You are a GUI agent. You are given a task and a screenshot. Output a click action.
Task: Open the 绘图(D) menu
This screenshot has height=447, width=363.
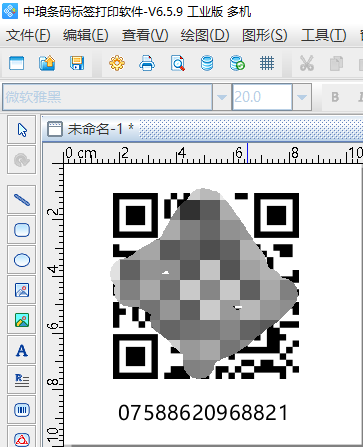(205, 35)
